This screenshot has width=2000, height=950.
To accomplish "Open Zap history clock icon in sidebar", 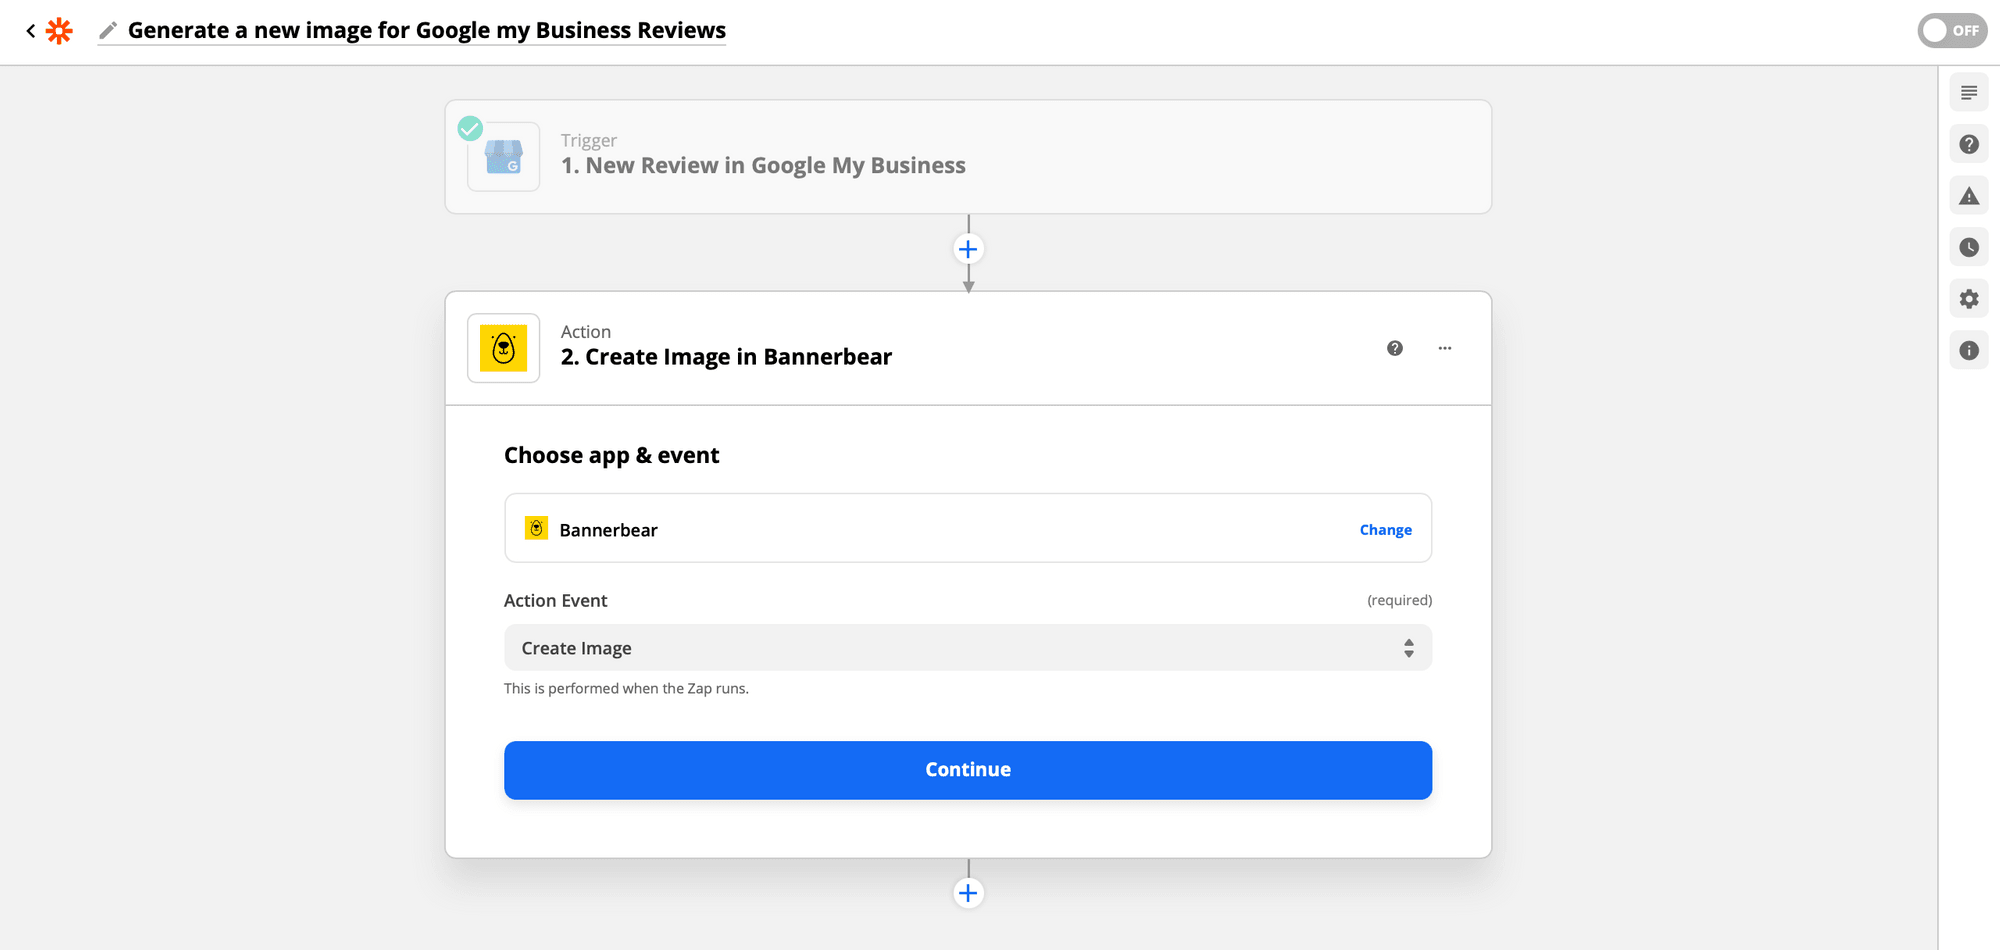I will click(1968, 247).
